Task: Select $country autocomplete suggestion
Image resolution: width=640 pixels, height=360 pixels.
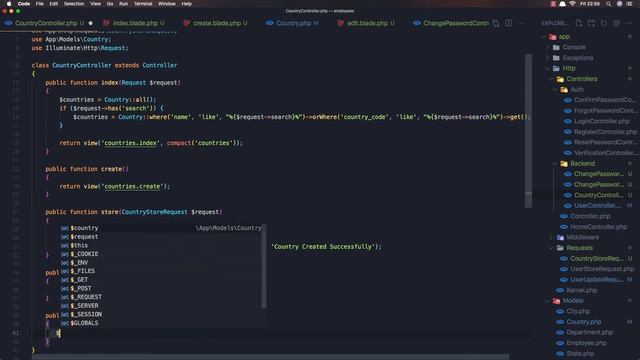Action: (x=161, y=228)
